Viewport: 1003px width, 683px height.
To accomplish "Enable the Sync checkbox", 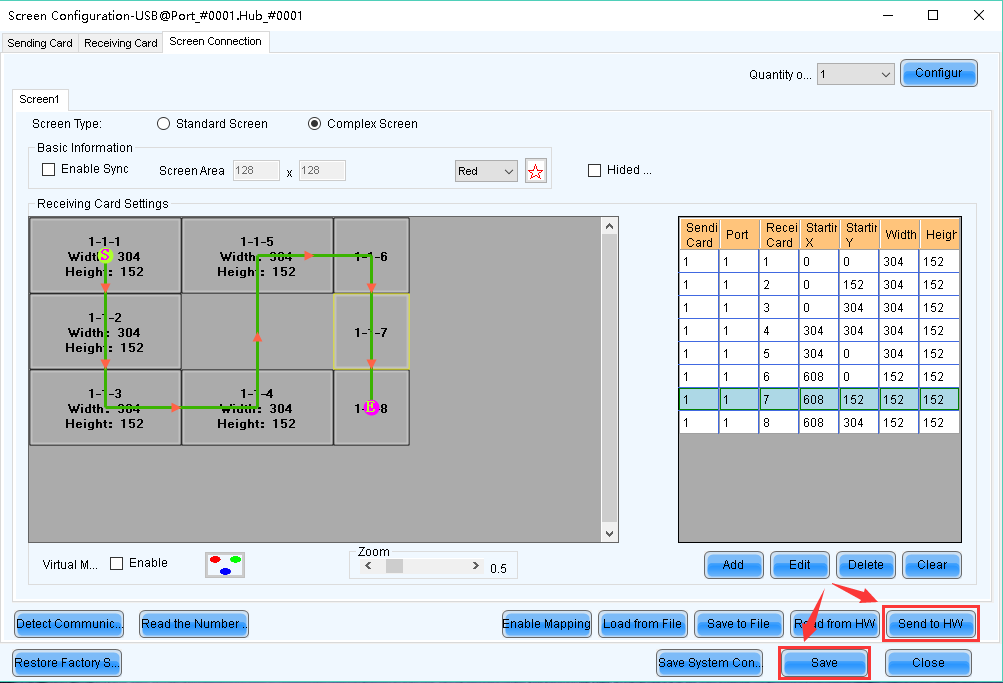I will point(48,170).
